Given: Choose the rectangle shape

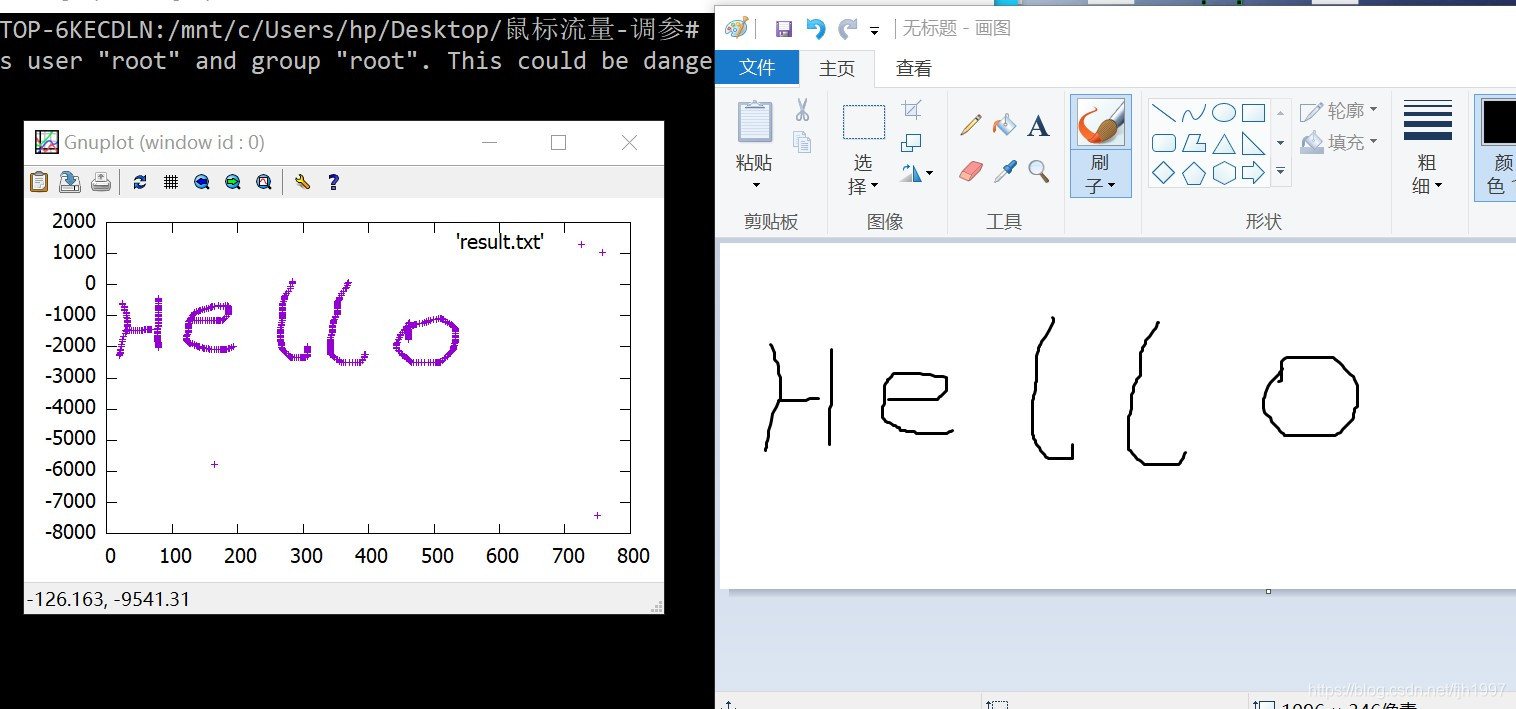Looking at the screenshot, I should coord(1254,112).
